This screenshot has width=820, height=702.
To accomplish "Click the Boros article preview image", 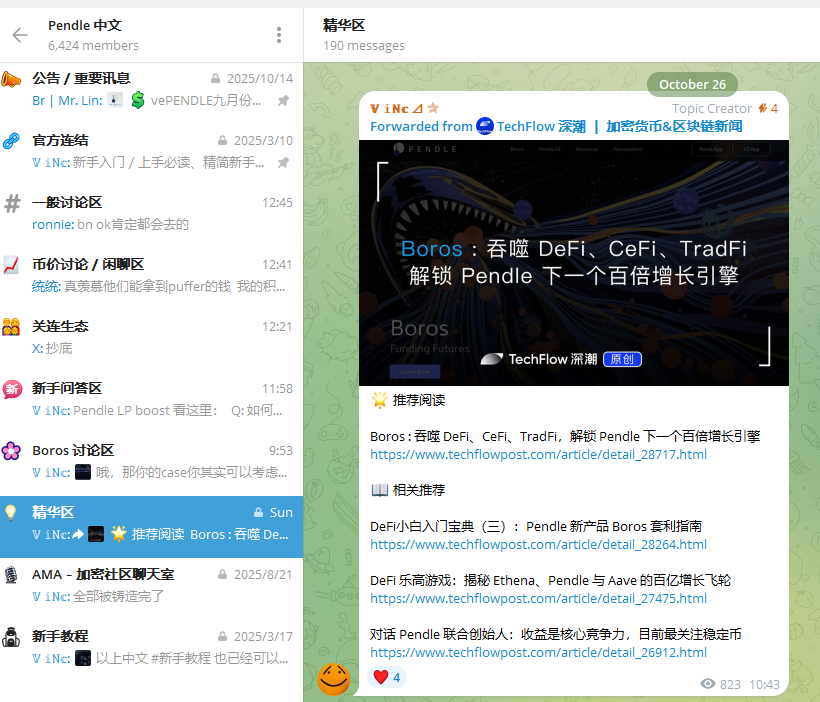I will (x=573, y=262).
